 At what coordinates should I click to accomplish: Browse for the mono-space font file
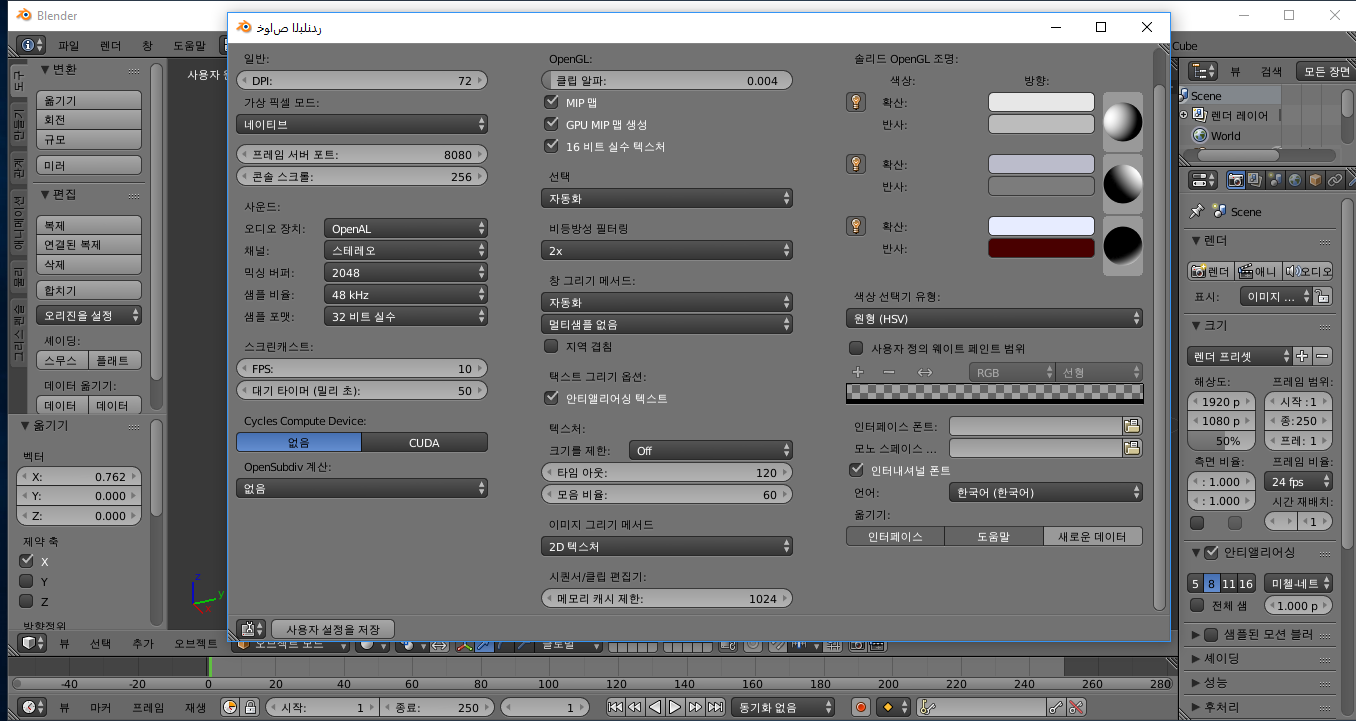pyautogui.click(x=1132, y=448)
